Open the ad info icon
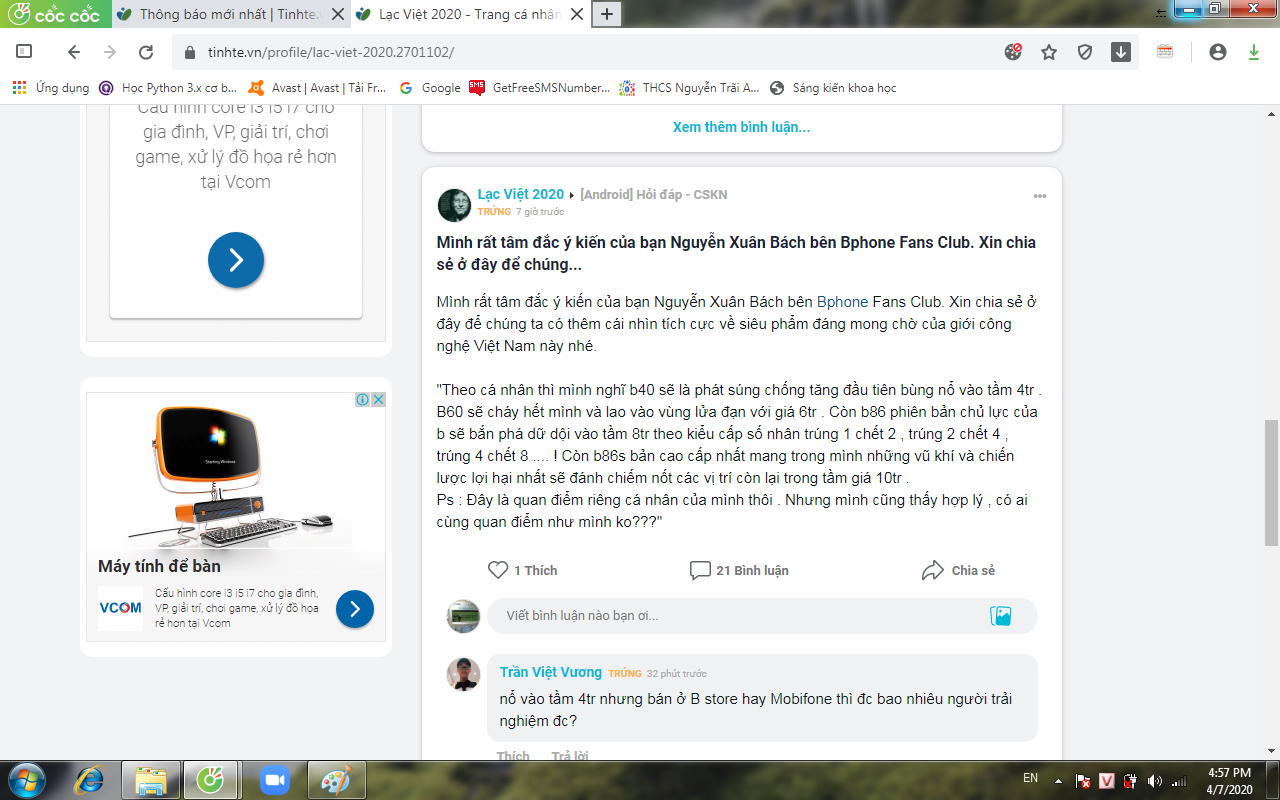Viewport: 1280px width, 800px height. point(363,399)
